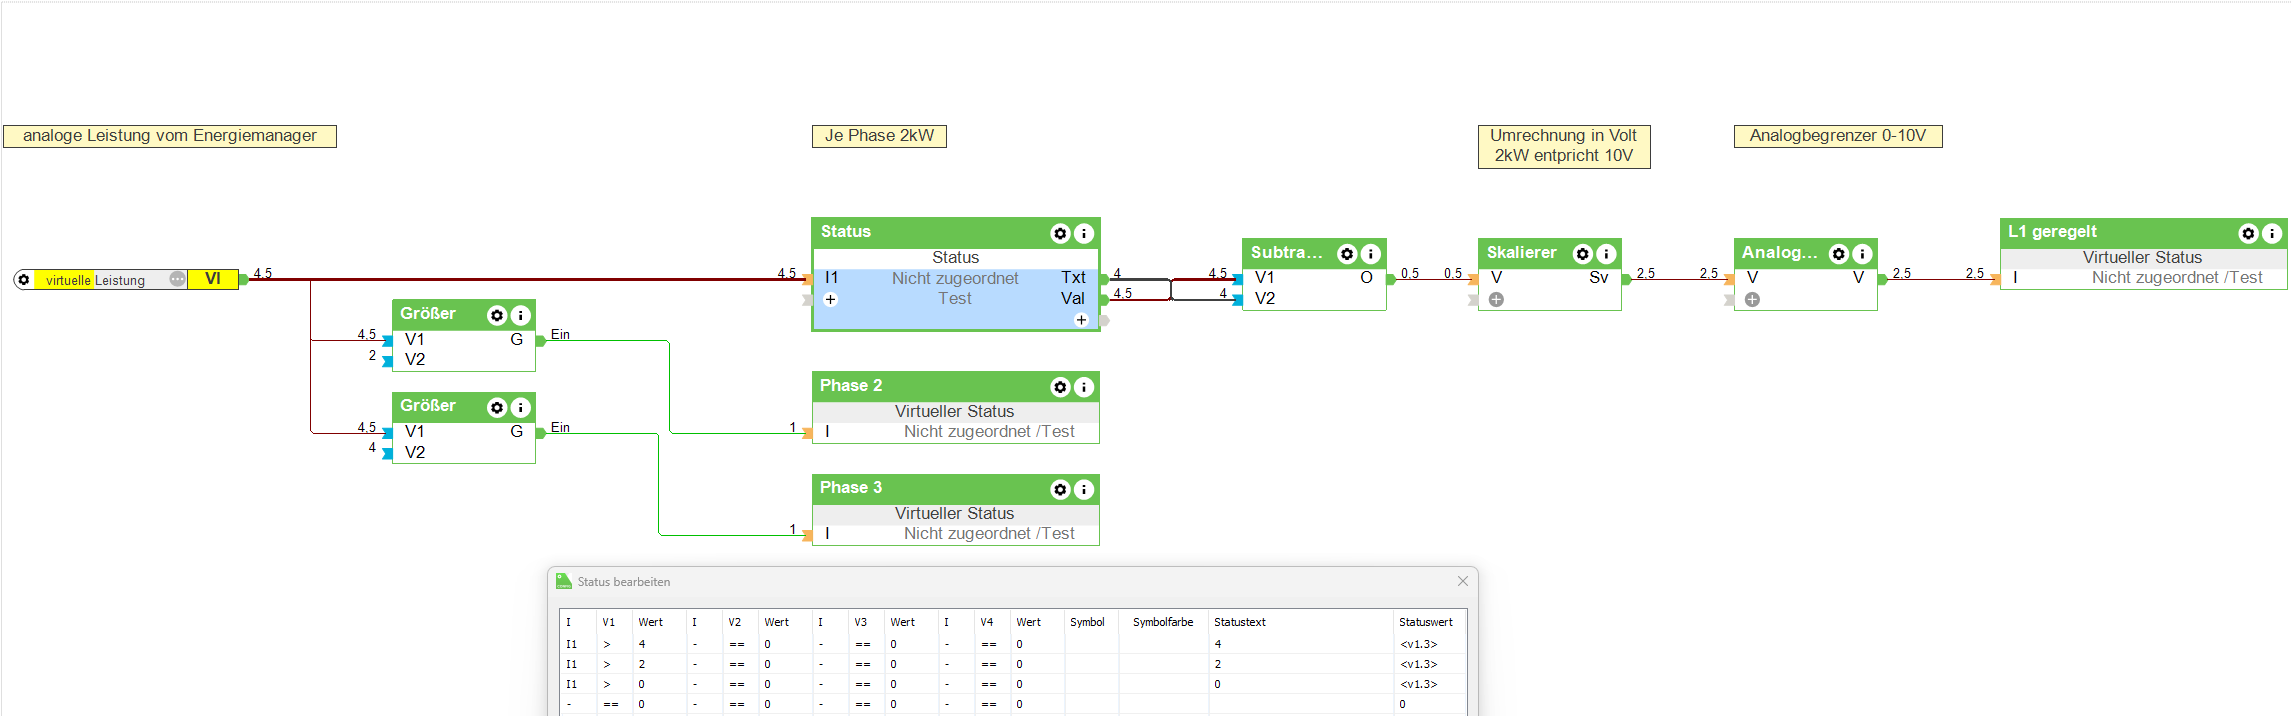Click Sv output label on Skalierer
Image resolution: width=2291 pixels, height=716 pixels.
[x=1598, y=278]
